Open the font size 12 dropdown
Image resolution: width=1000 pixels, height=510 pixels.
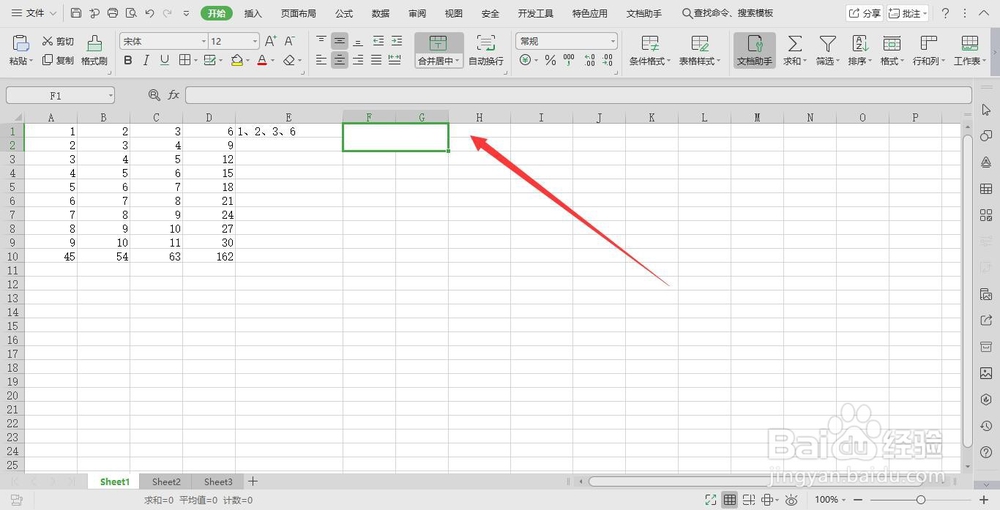coord(255,41)
